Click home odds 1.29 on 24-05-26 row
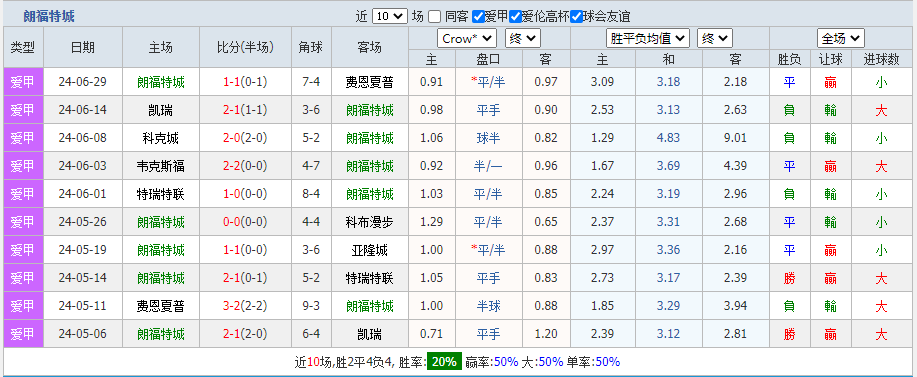Image resolution: width=917 pixels, height=377 pixels. coord(432,222)
